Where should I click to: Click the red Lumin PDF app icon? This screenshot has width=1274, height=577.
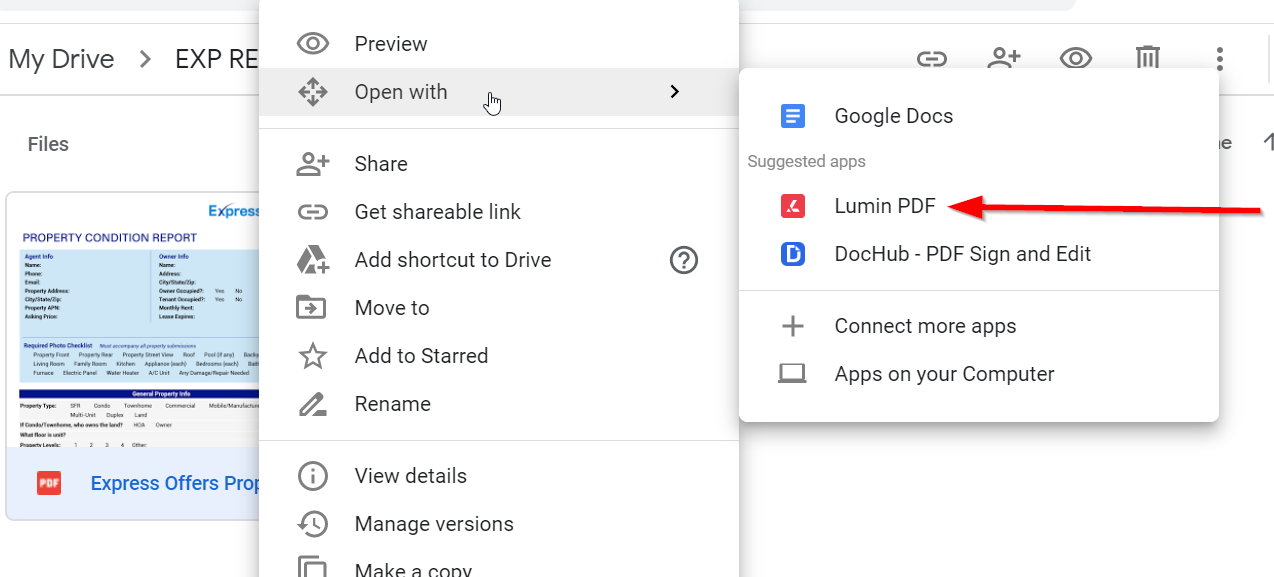coord(793,206)
